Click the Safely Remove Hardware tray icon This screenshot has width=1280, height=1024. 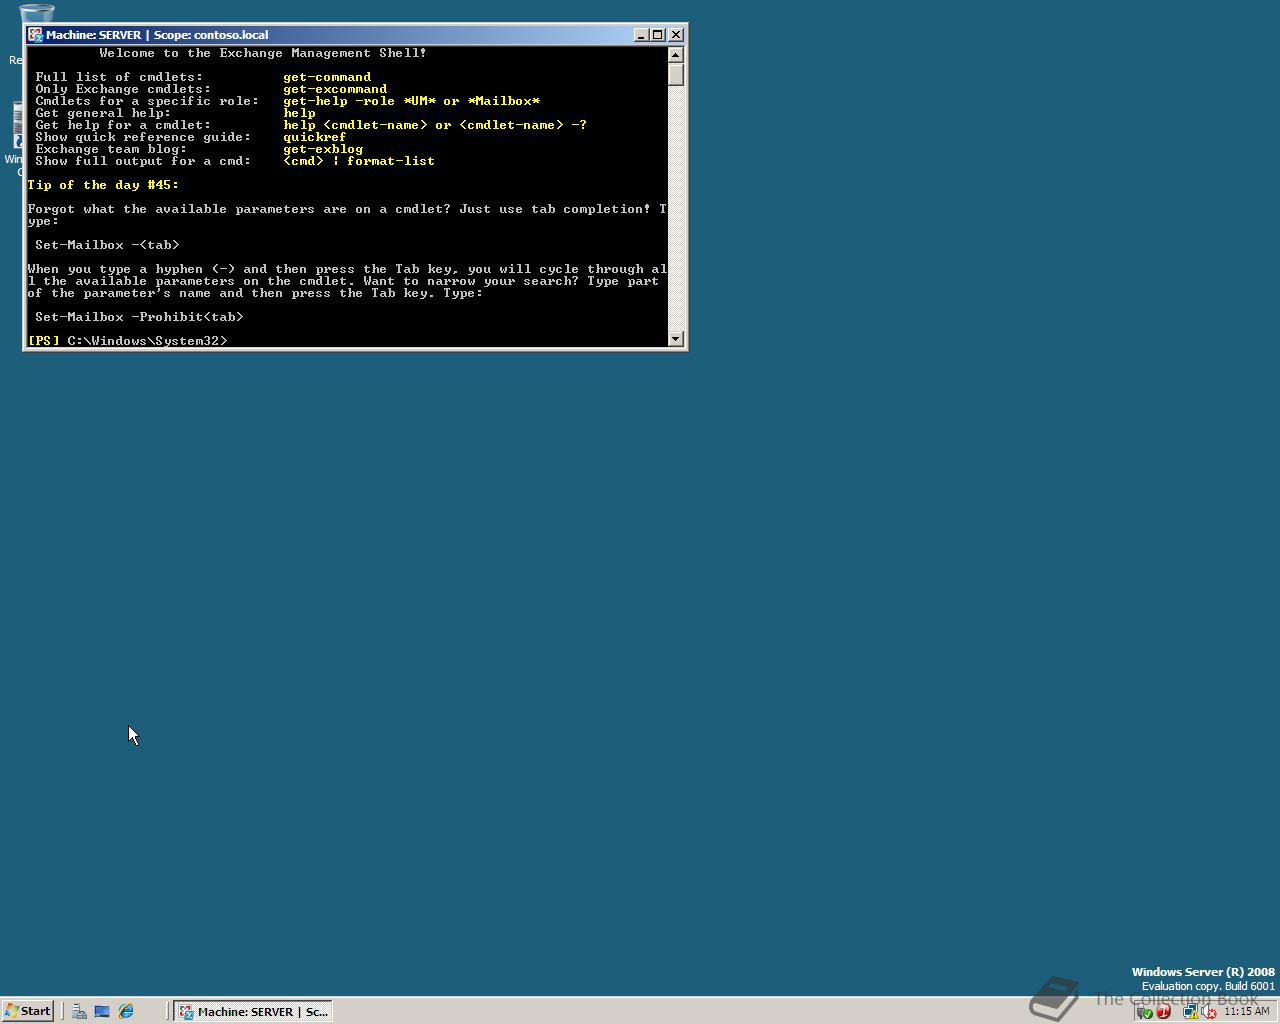coord(1145,1011)
